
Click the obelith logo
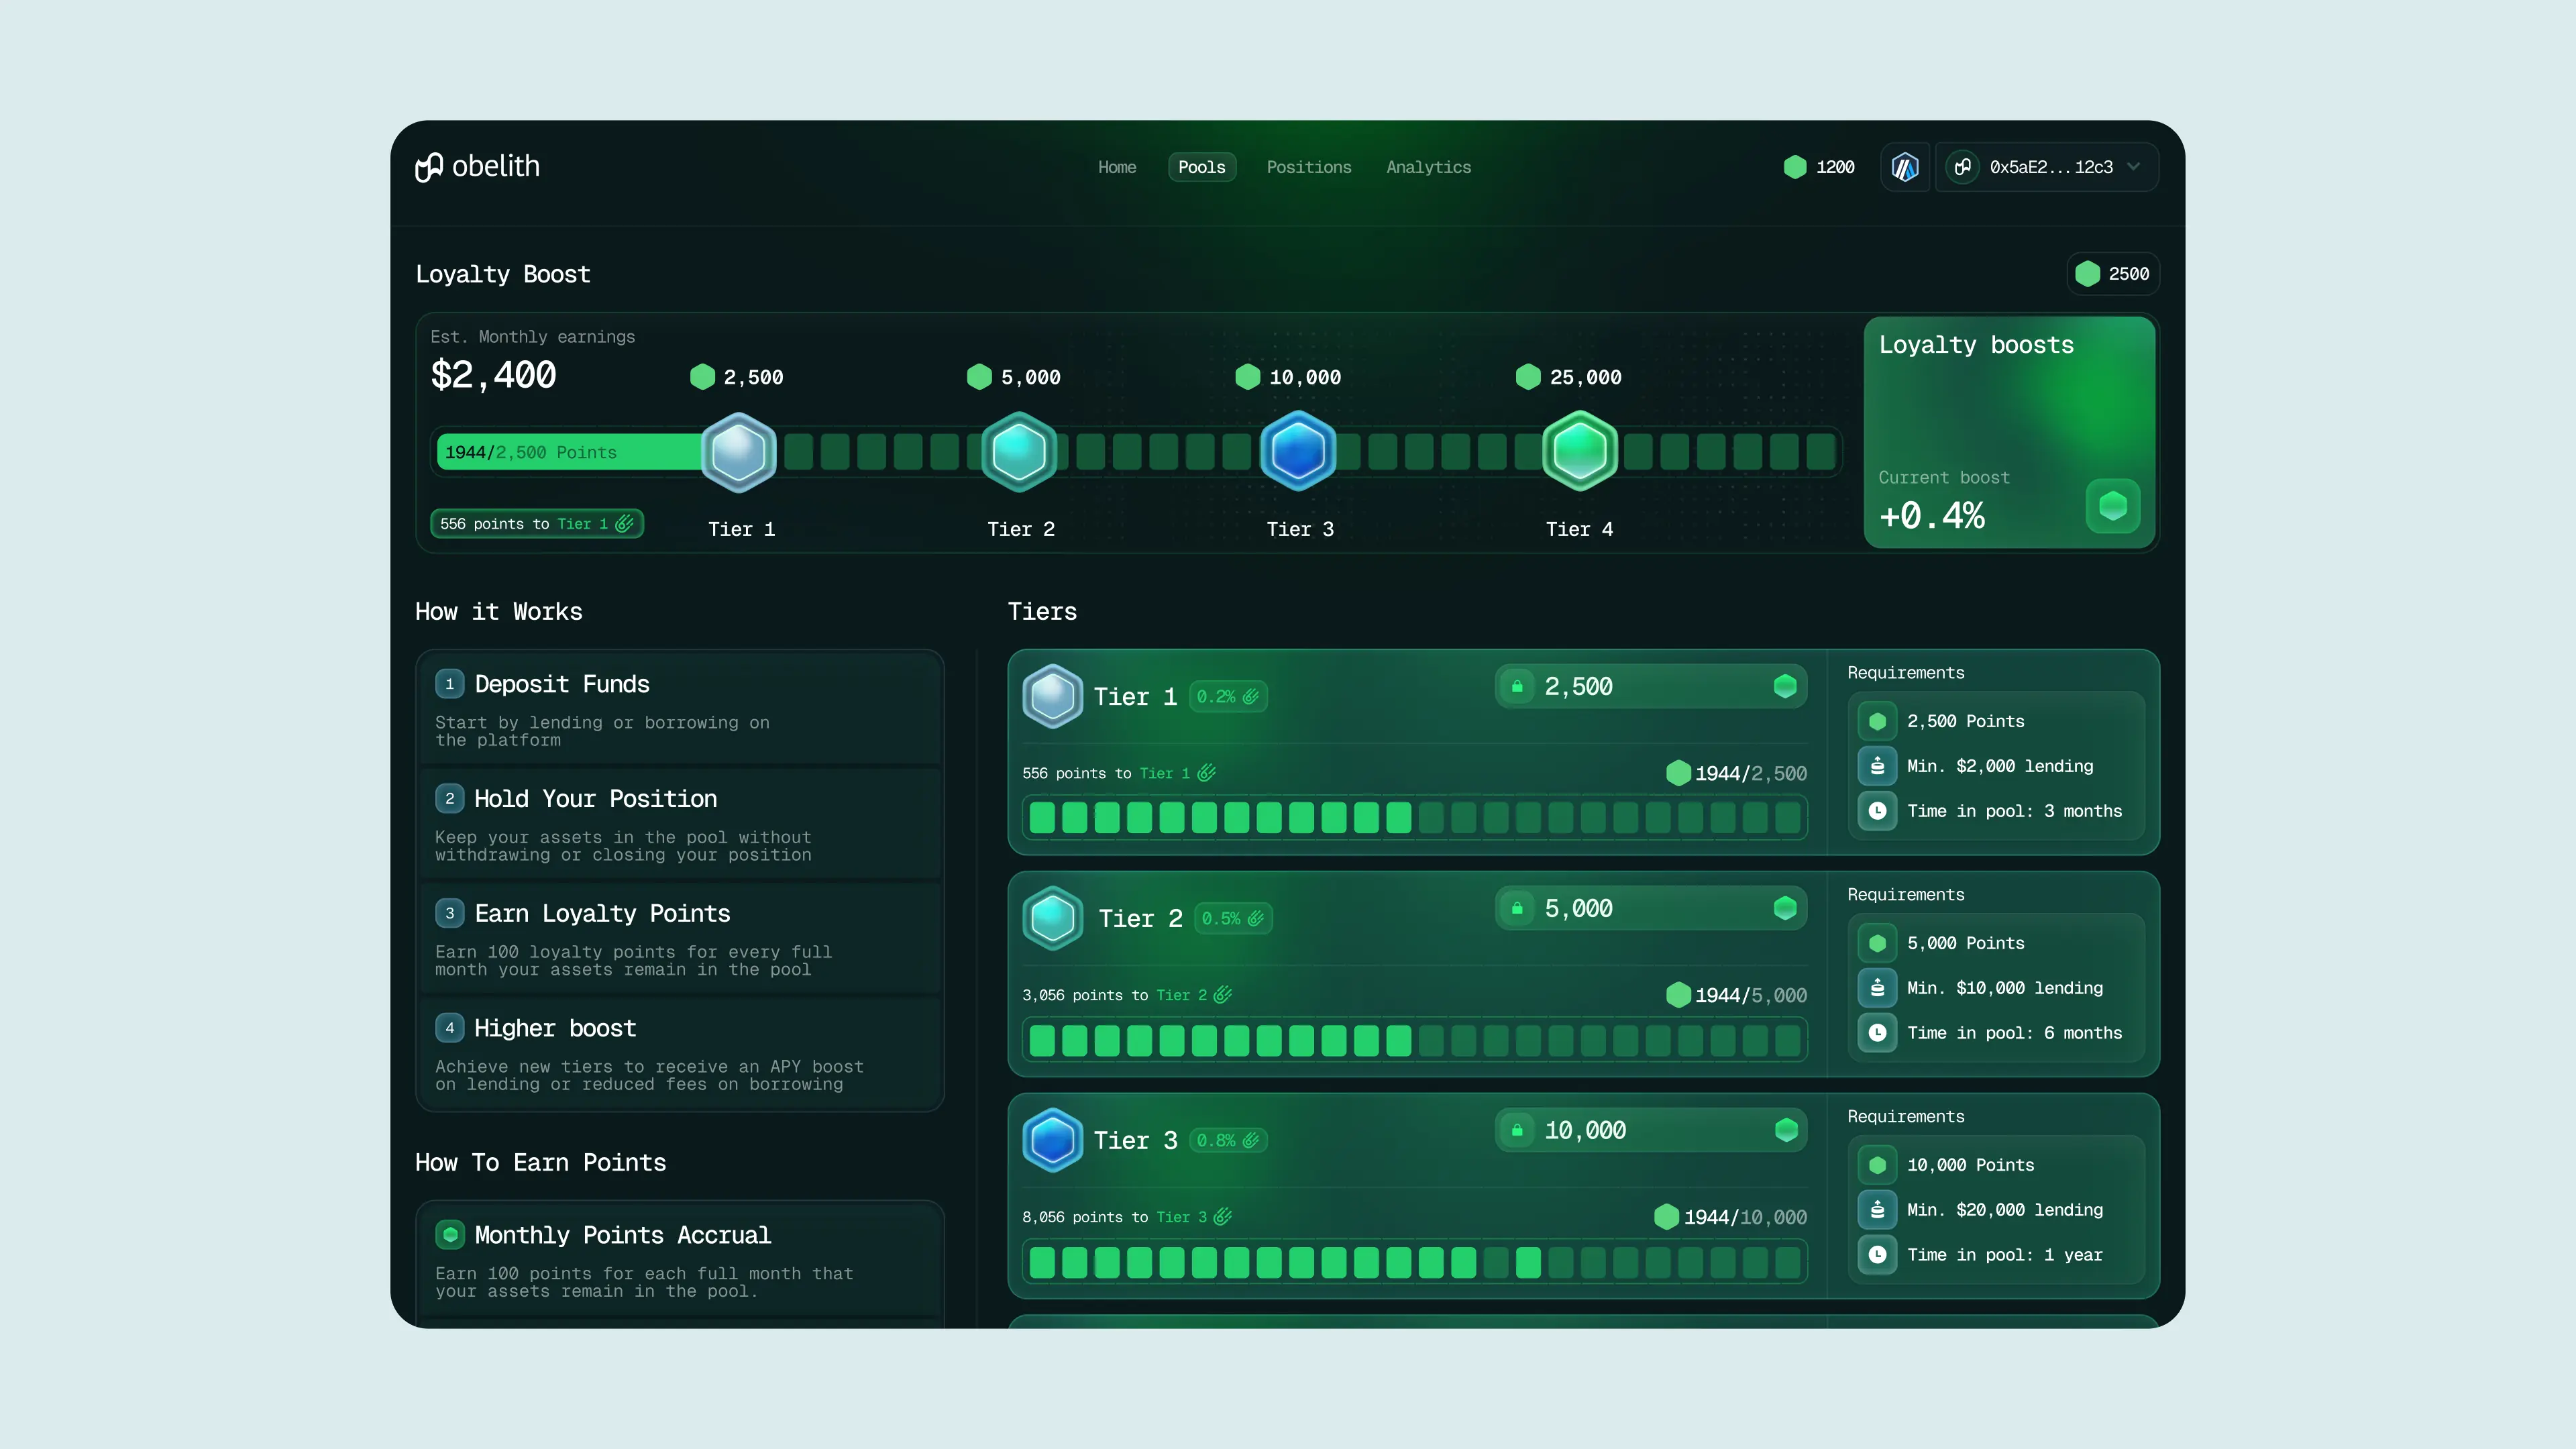pos(477,166)
